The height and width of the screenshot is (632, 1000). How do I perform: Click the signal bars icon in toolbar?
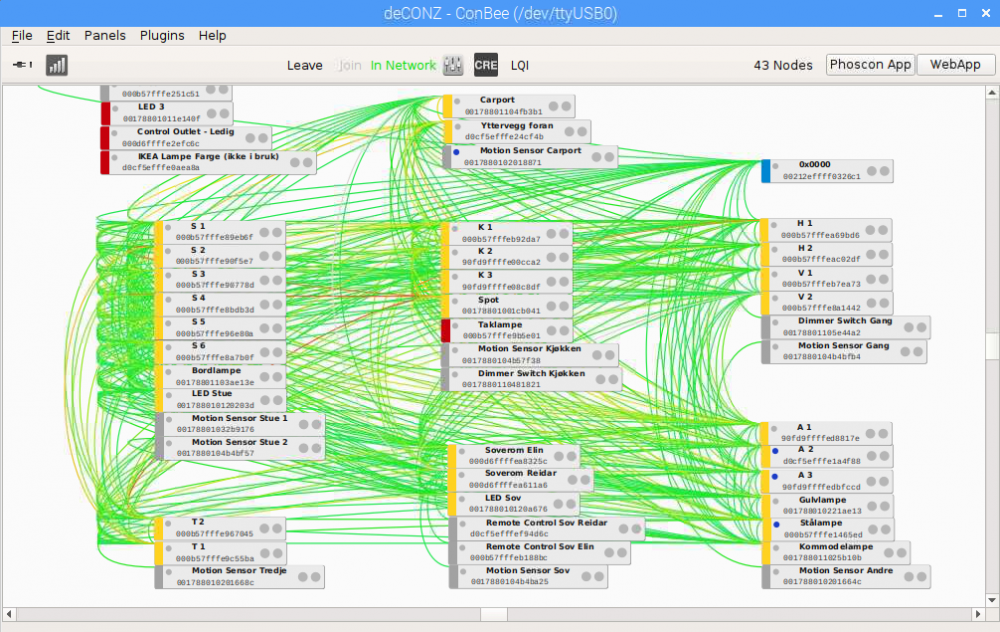(57, 65)
